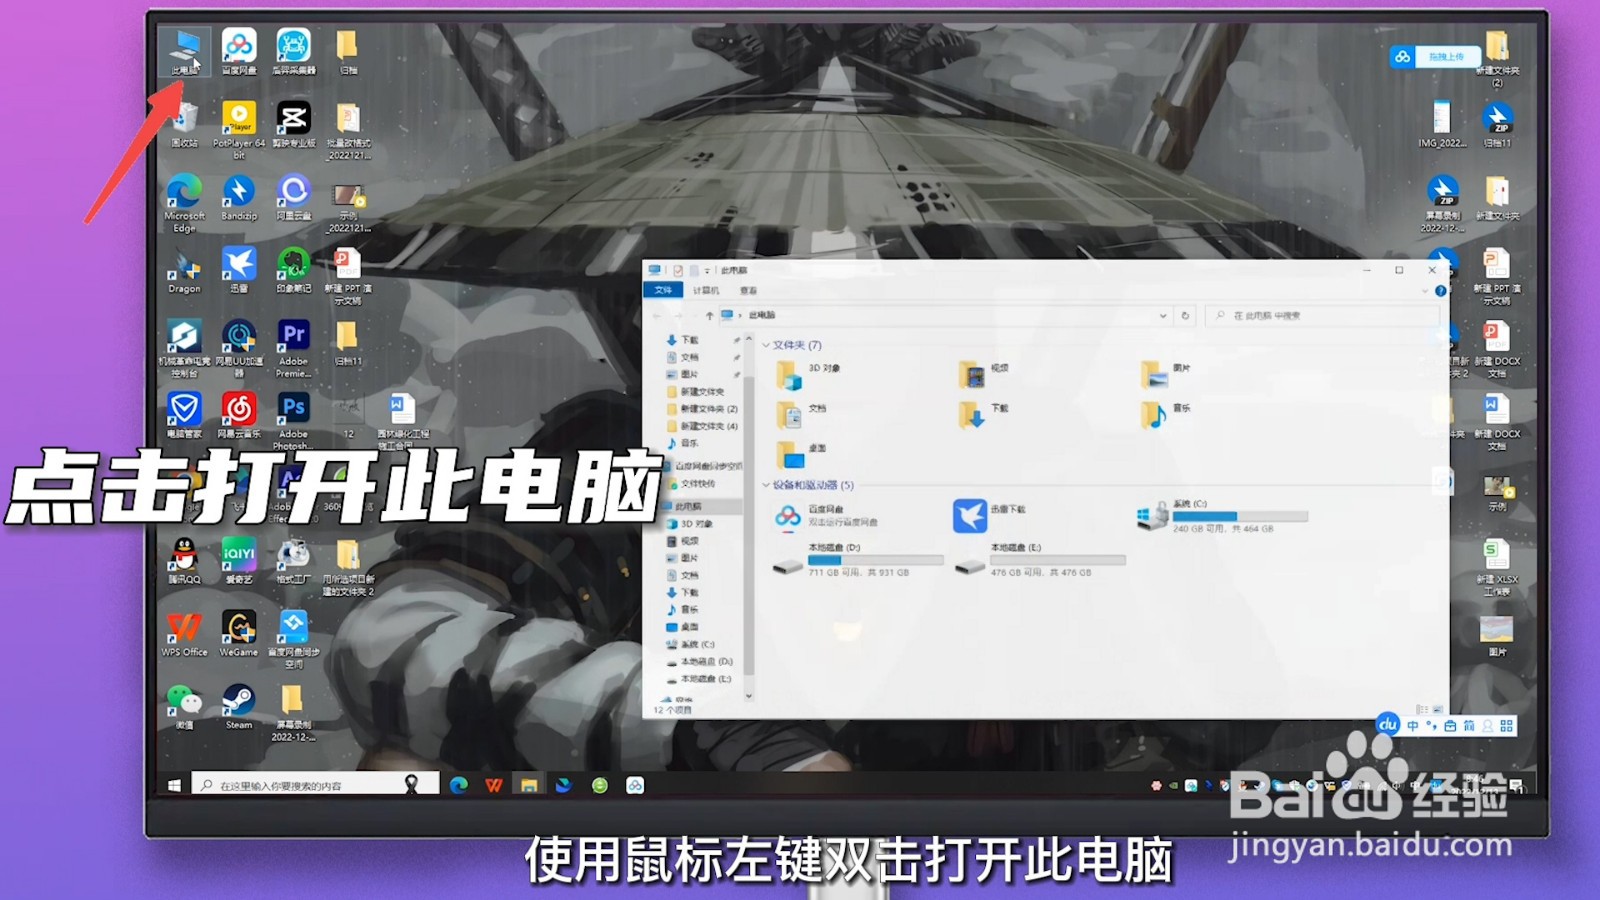
Task: Open the 百度网盘 item under devices in Explorer
Action: (x=827, y=516)
